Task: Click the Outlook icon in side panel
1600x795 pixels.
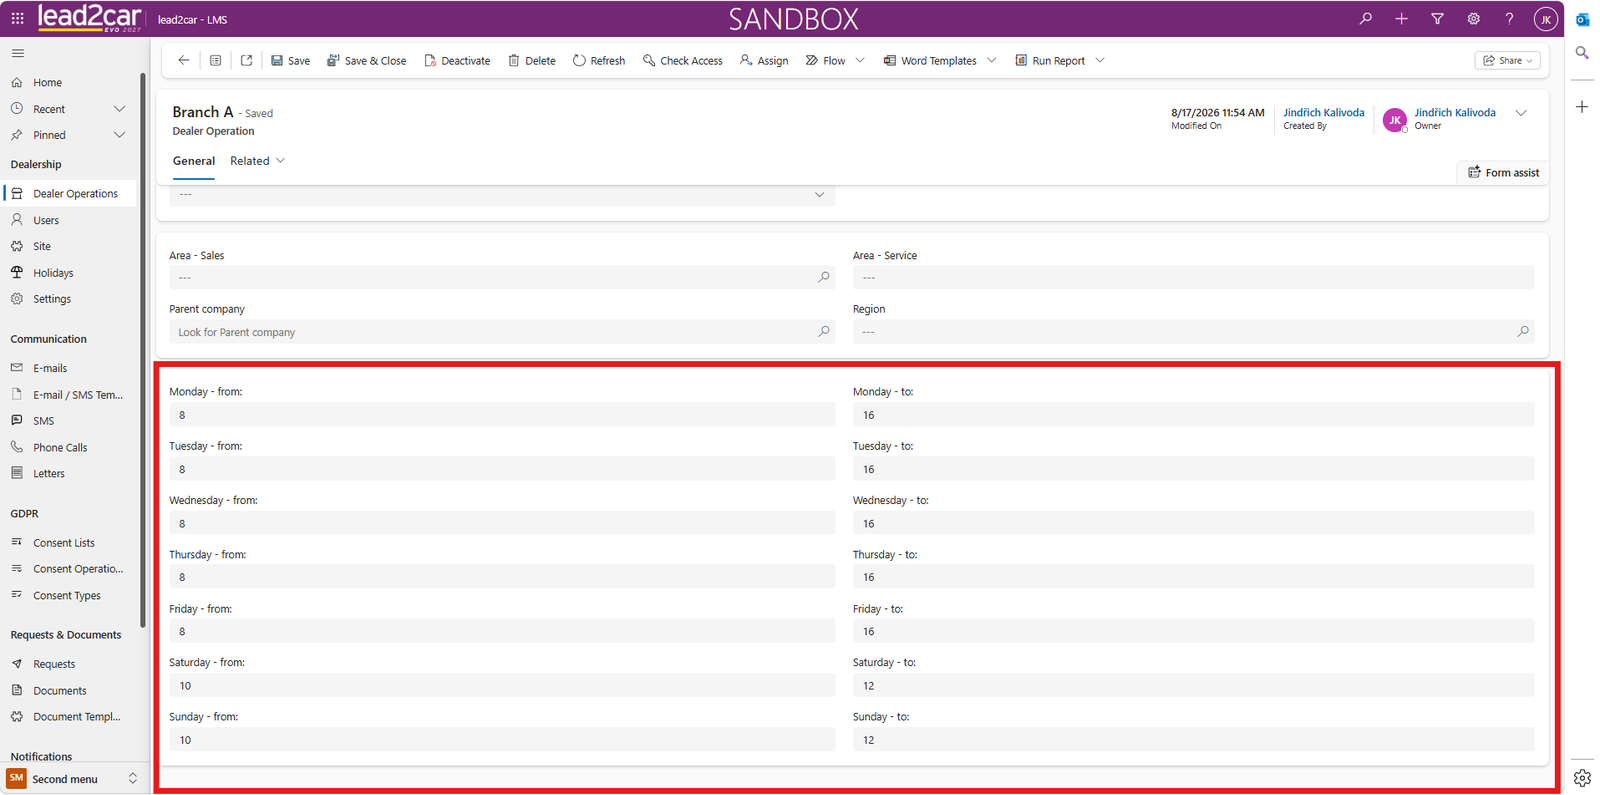Action: point(1582,19)
